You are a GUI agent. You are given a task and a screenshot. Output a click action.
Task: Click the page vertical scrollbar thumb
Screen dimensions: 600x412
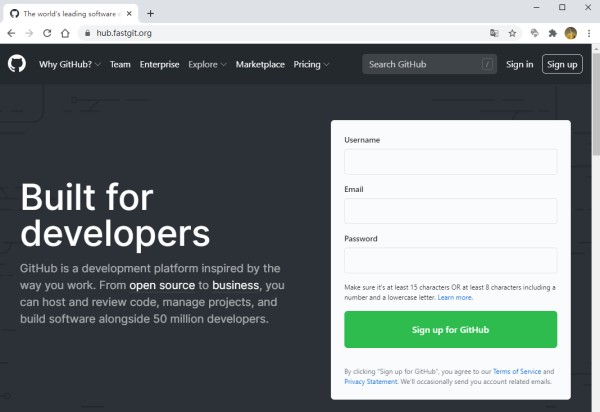596,104
